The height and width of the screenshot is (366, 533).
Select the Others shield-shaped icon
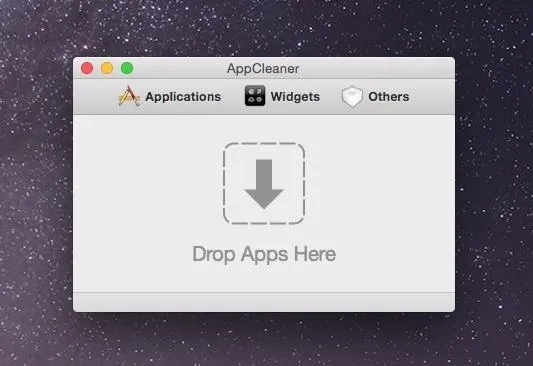[x=352, y=97]
